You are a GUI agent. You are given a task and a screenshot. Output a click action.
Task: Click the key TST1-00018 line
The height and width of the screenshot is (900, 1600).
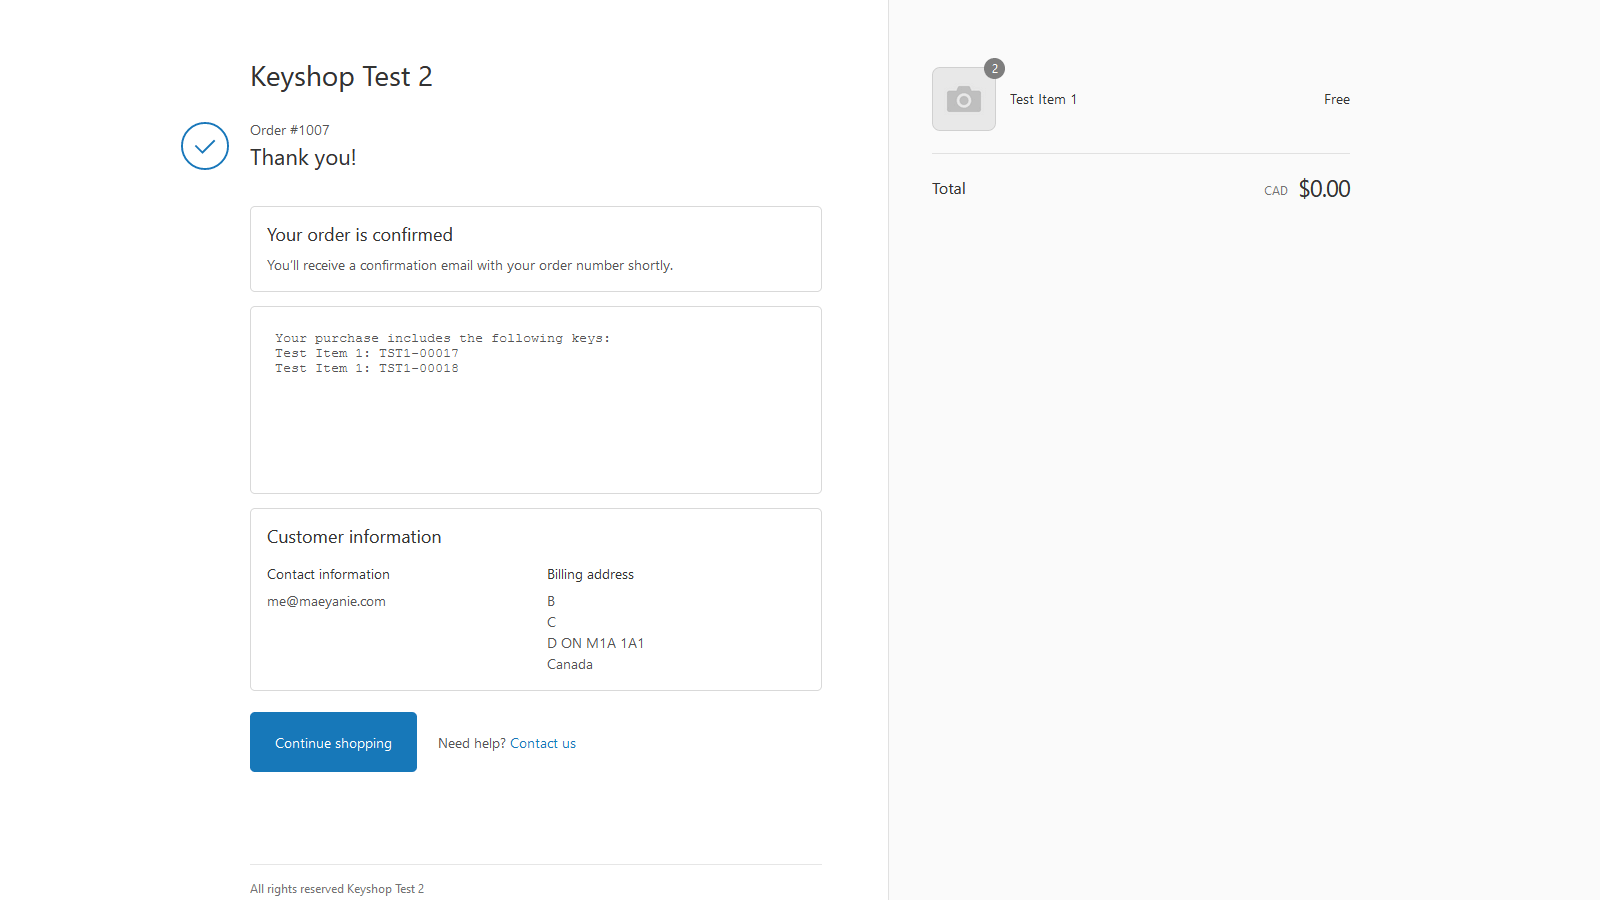[x=367, y=368]
